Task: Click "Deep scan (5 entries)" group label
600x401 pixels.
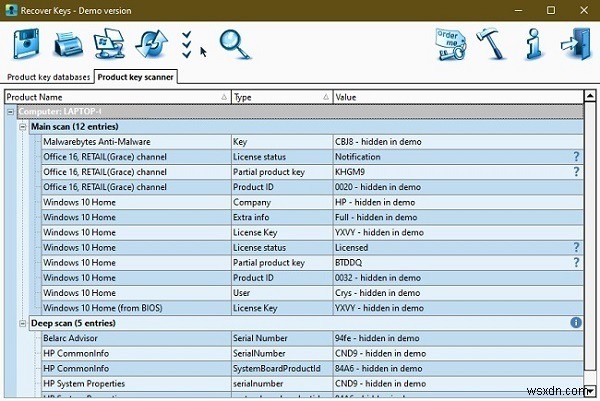Action: [73, 323]
